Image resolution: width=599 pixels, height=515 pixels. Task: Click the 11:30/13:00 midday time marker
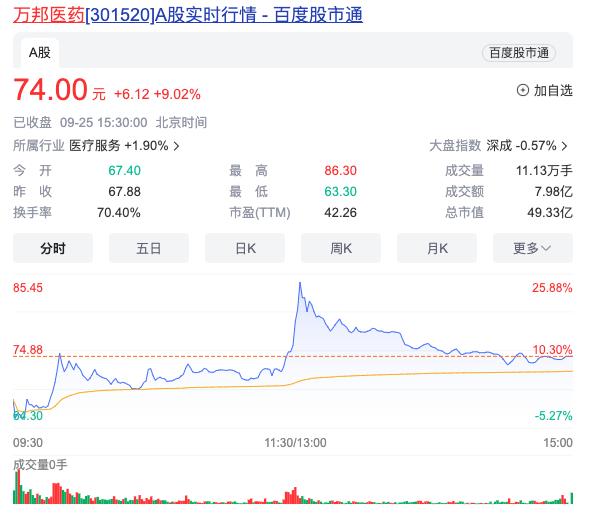[295, 443]
